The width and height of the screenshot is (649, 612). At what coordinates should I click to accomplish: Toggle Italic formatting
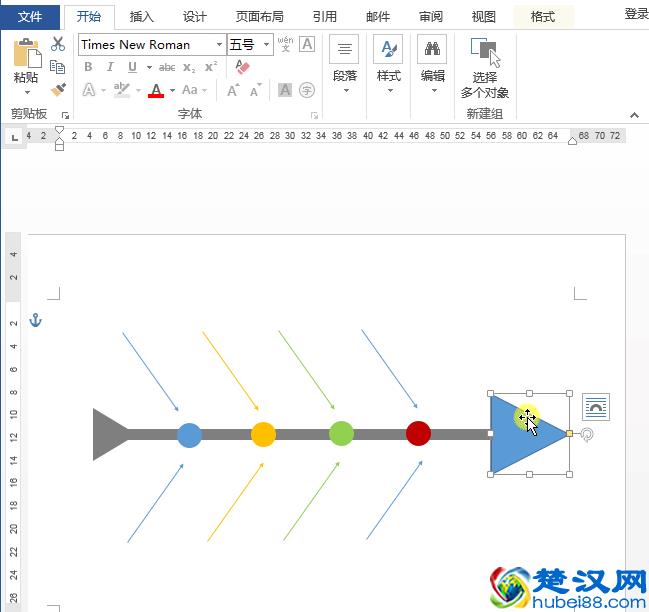(110, 67)
